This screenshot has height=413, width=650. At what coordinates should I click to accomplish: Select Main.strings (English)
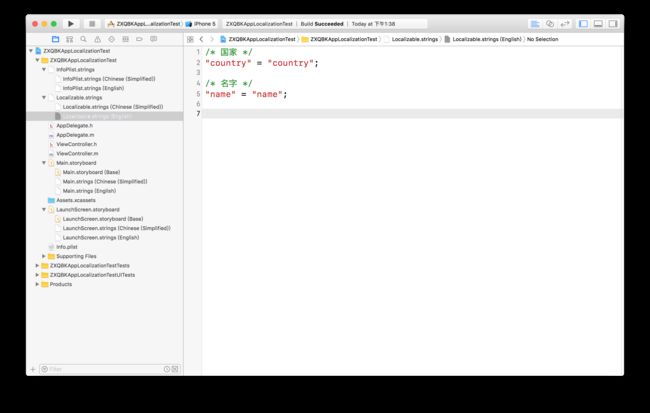click(x=89, y=191)
